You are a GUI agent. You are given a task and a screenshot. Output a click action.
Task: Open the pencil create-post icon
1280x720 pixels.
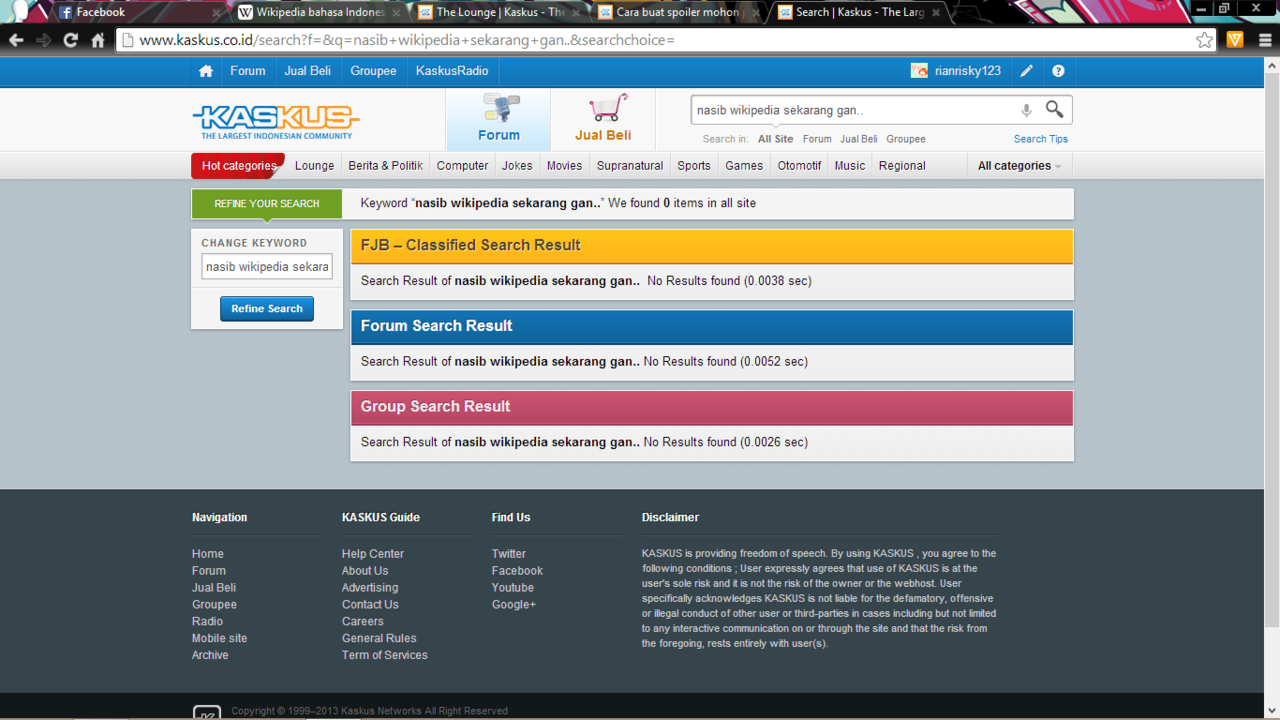point(1026,71)
